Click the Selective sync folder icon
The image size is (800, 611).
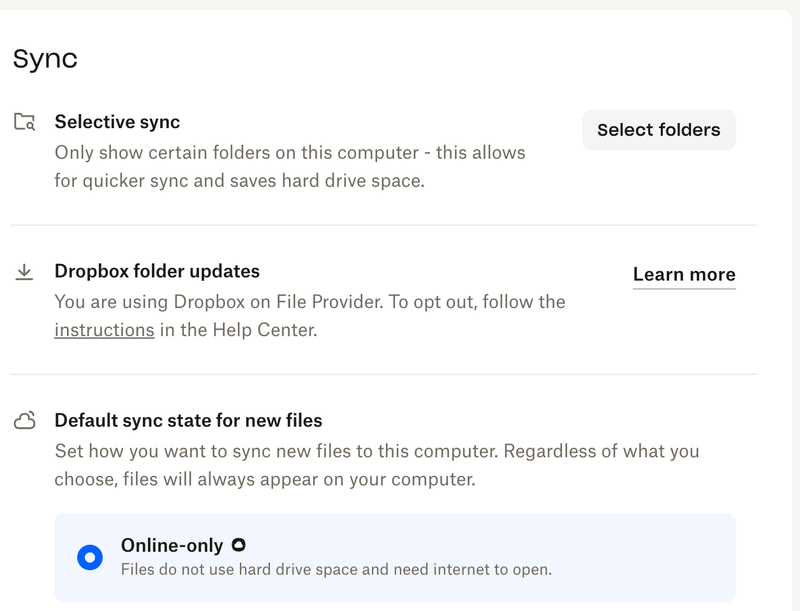(x=25, y=123)
